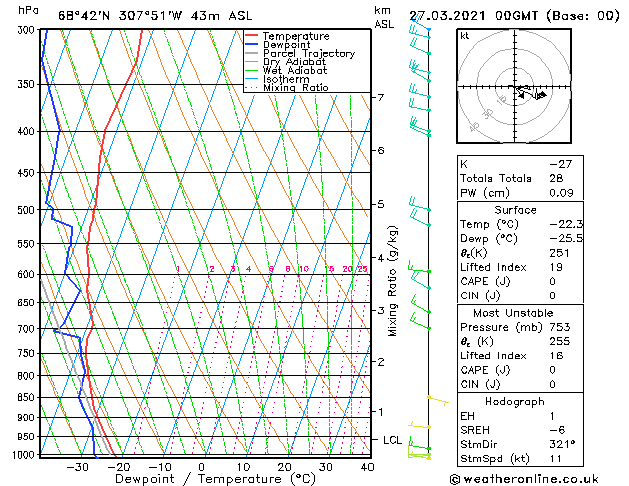Click the mixing ratio label 10
The image size is (629, 486).
[304, 269]
